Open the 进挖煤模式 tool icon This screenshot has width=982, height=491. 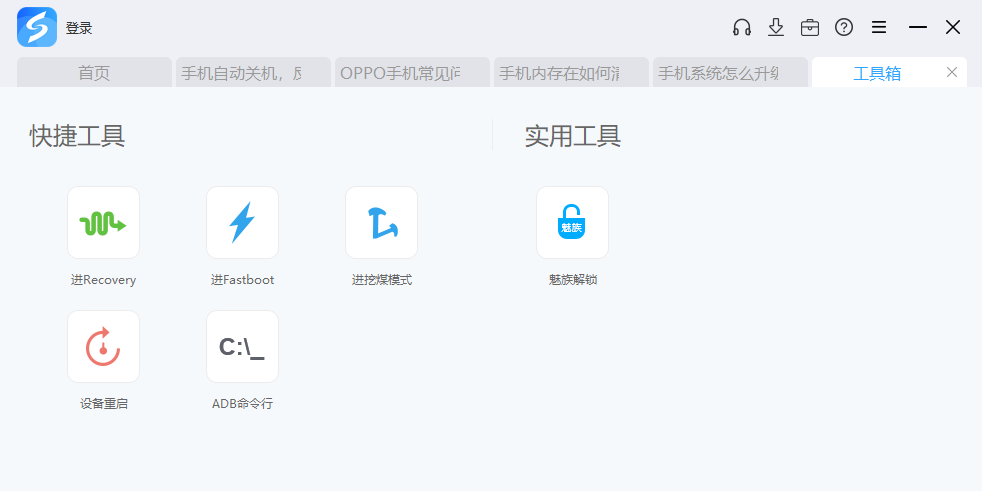pyautogui.click(x=381, y=223)
